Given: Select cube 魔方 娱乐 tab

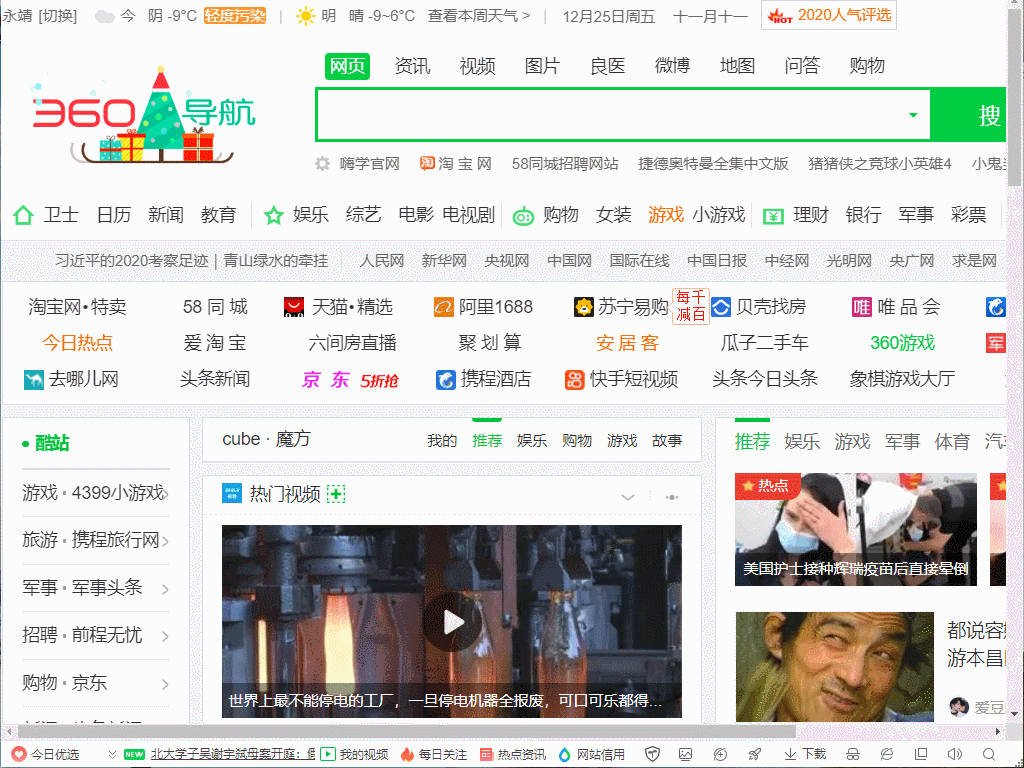Looking at the screenshot, I should pyautogui.click(x=532, y=441).
